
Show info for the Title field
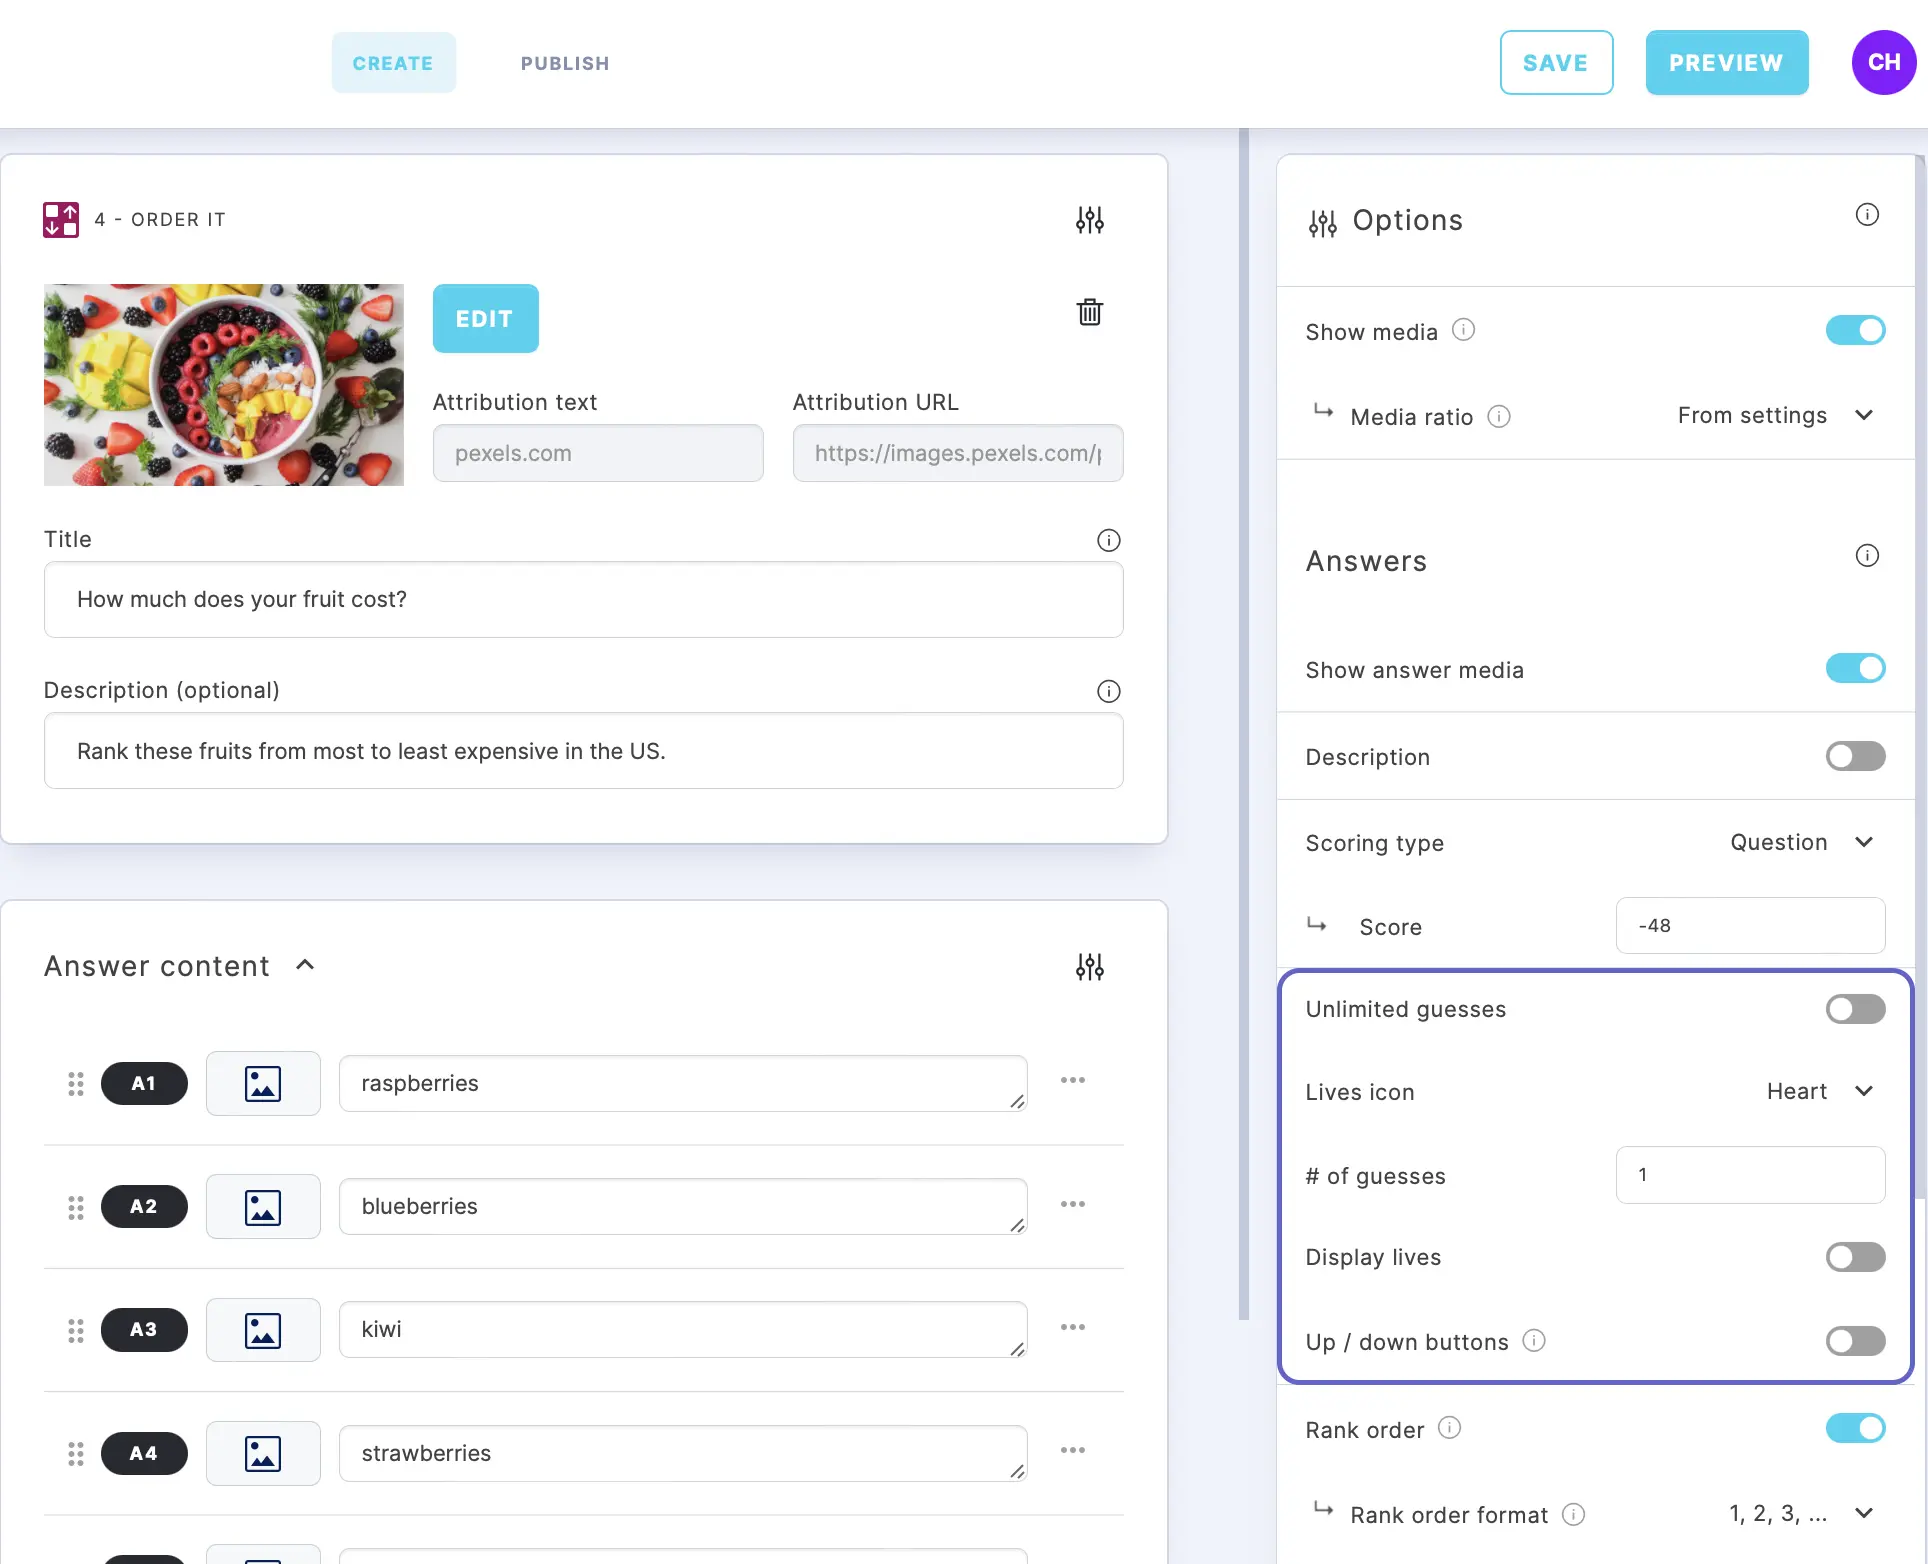click(1109, 540)
